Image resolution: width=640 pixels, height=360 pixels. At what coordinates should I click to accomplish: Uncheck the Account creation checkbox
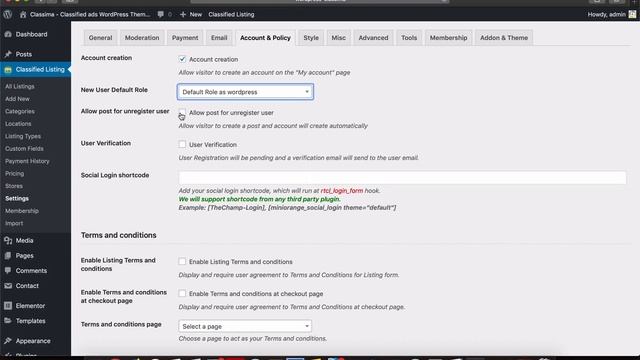pos(182,59)
